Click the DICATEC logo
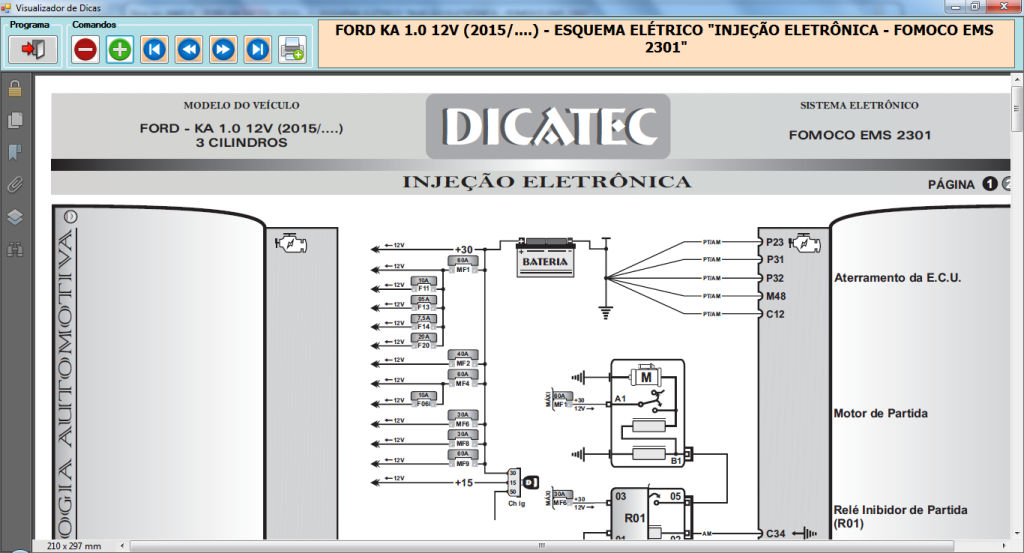Screen dimensions: 1024x553 (x=549, y=127)
